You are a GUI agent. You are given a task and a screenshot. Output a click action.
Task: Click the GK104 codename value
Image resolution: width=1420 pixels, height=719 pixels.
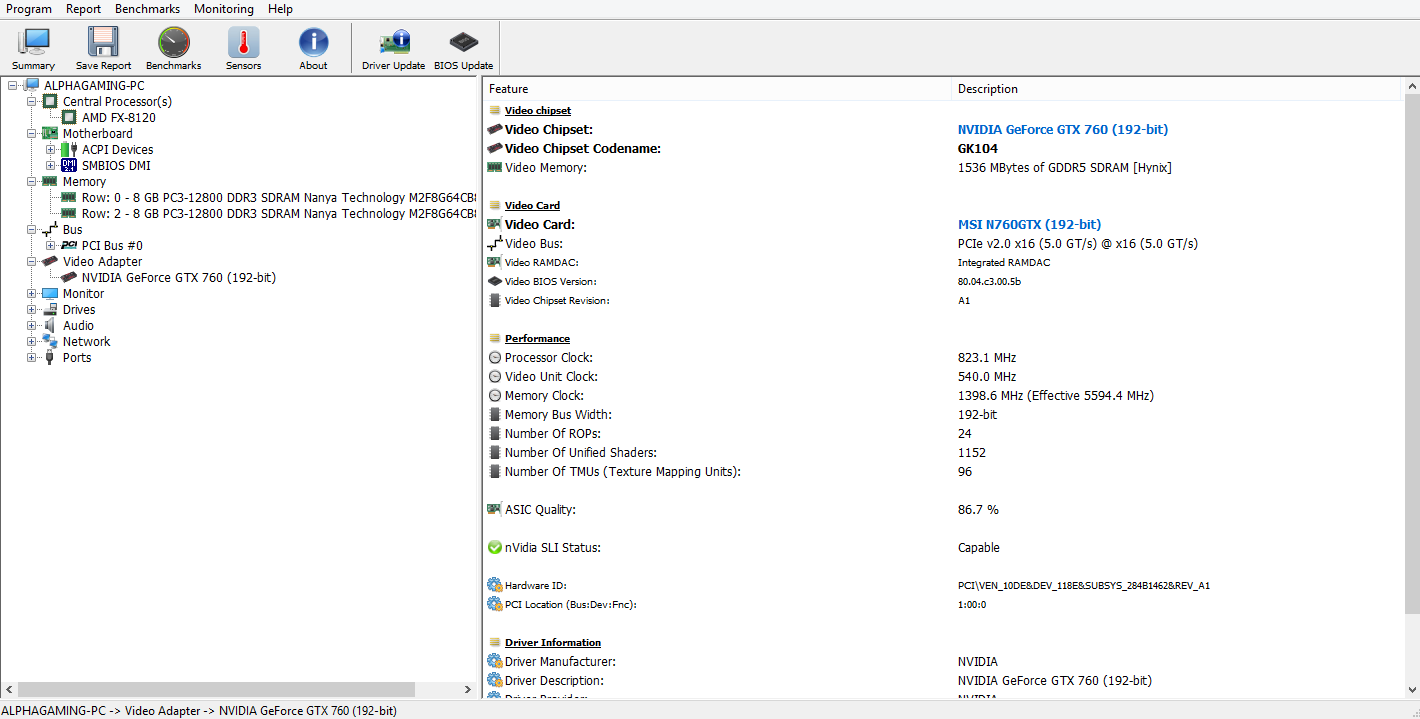click(977, 148)
